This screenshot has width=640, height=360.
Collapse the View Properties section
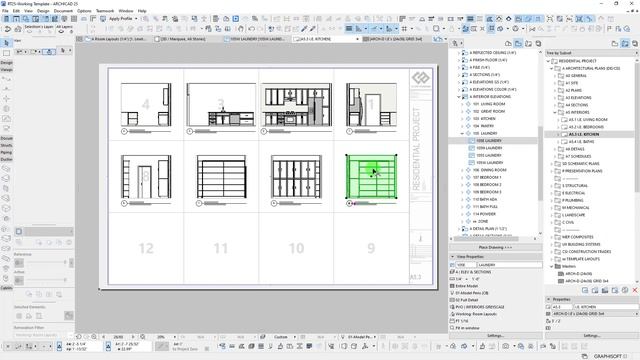[453, 257]
